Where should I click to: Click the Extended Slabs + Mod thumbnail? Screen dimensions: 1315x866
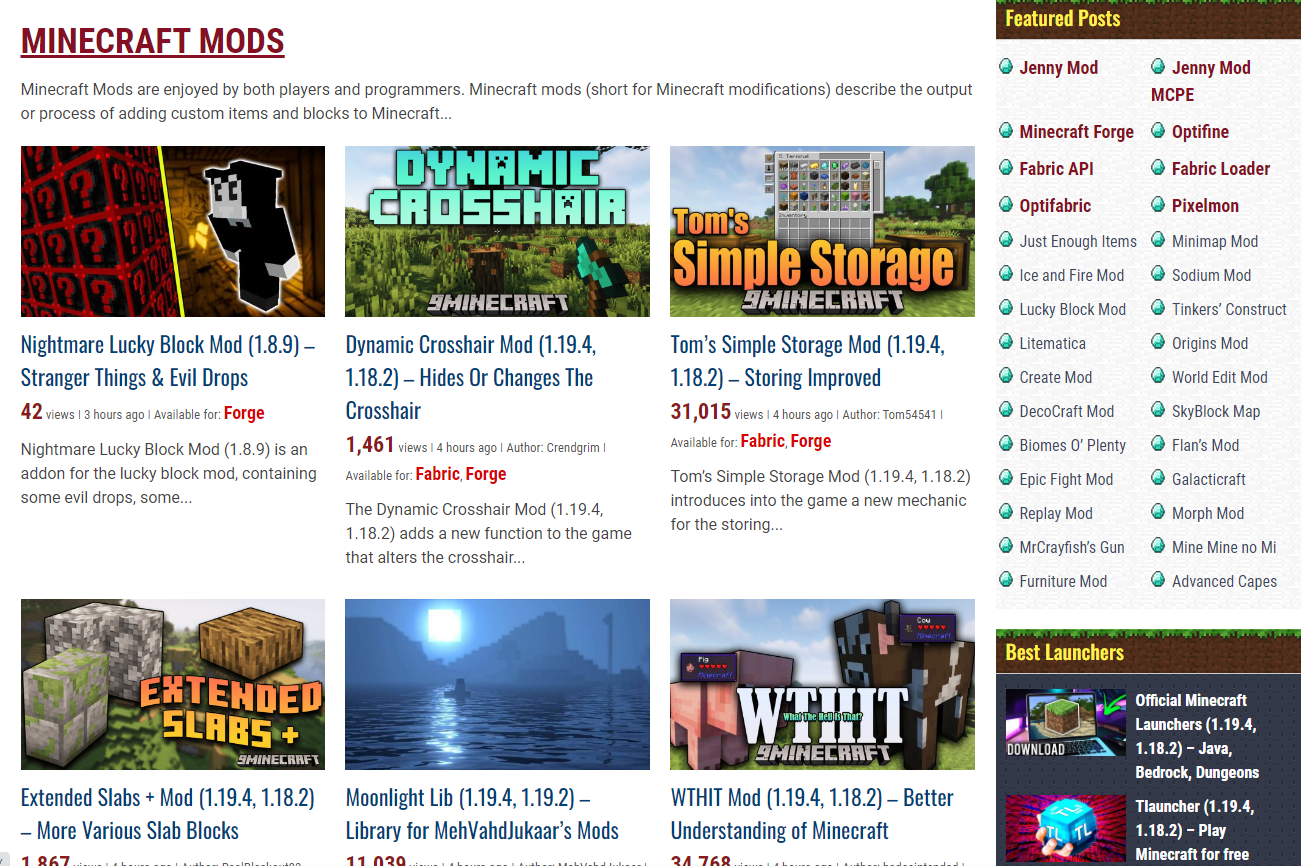pos(172,684)
